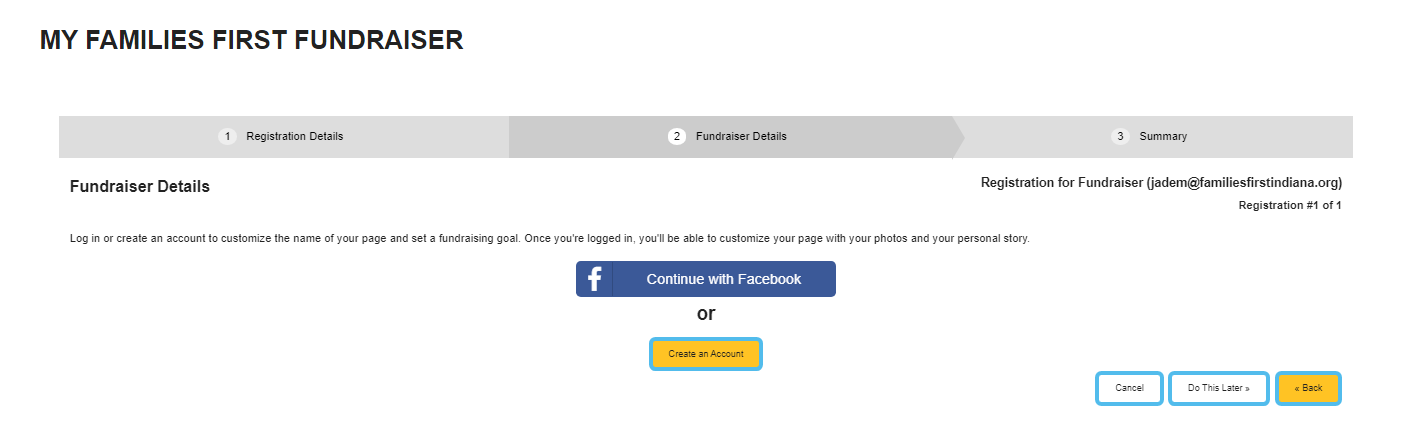Viewport: 1410px width, 446px height.
Task: Click the bold Fundraiser Details section heading
Action: pos(140,187)
